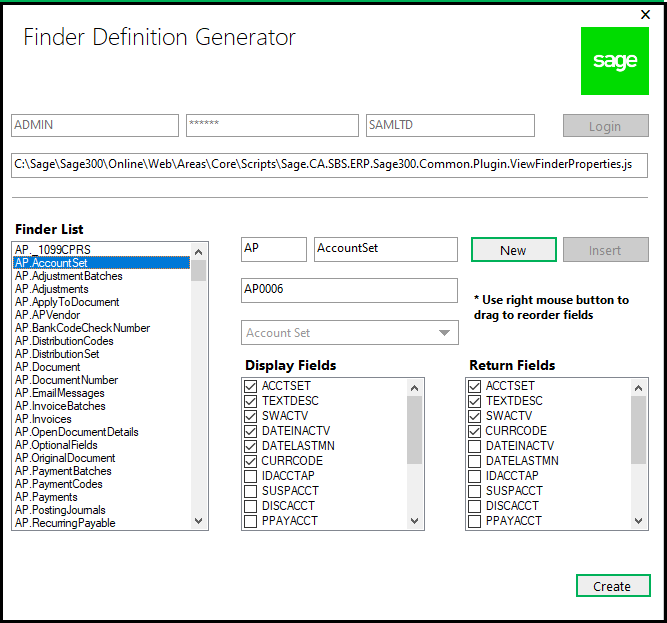Image resolution: width=667 pixels, height=623 pixels.
Task: Check DISCACCT in Display Fields
Action: tap(251, 506)
